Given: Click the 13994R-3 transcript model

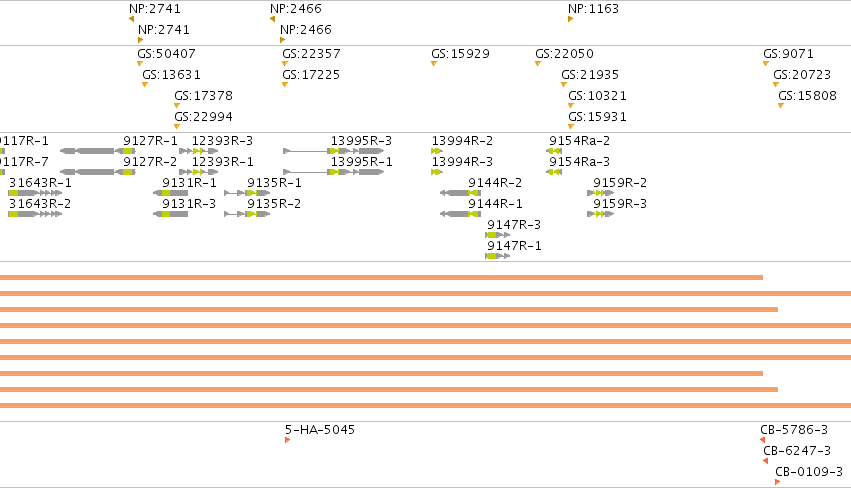Looking at the screenshot, I should click(x=437, y=172).
